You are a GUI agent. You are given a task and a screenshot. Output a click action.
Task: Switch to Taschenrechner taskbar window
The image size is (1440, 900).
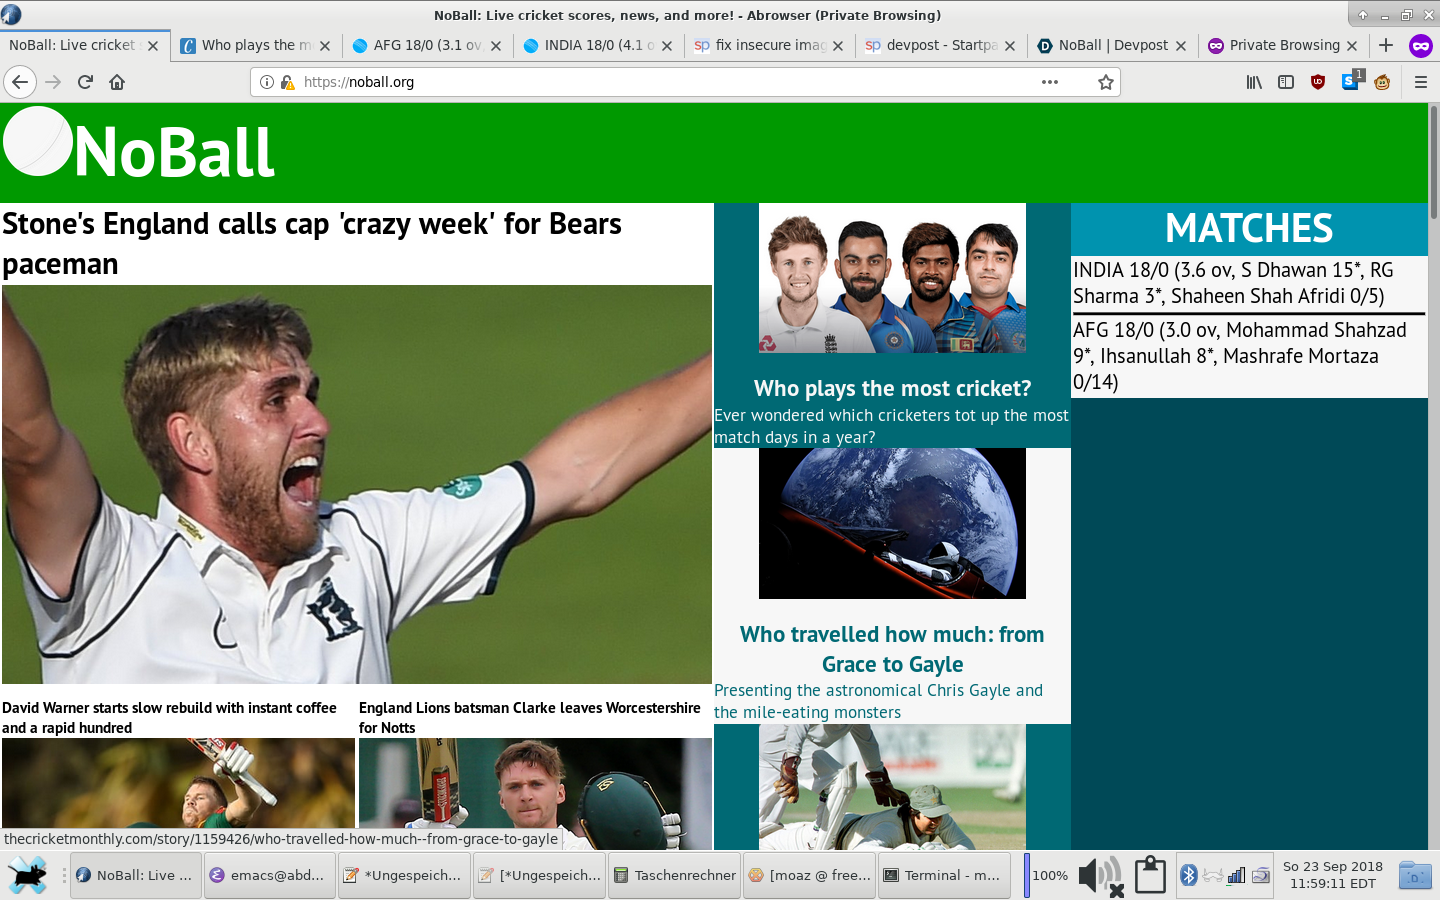(x=675, y=875)
